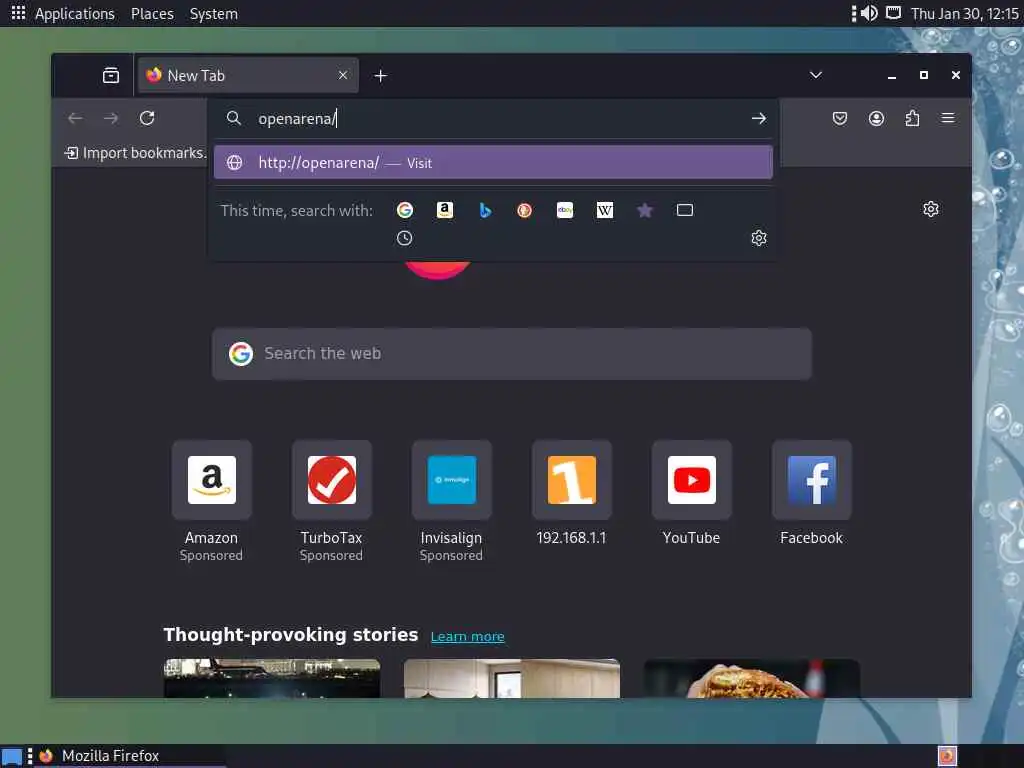This screenshot has width=1024, height=768.
Task: Open first story thumbnail with night scene
Action: (x=272, y=679)
